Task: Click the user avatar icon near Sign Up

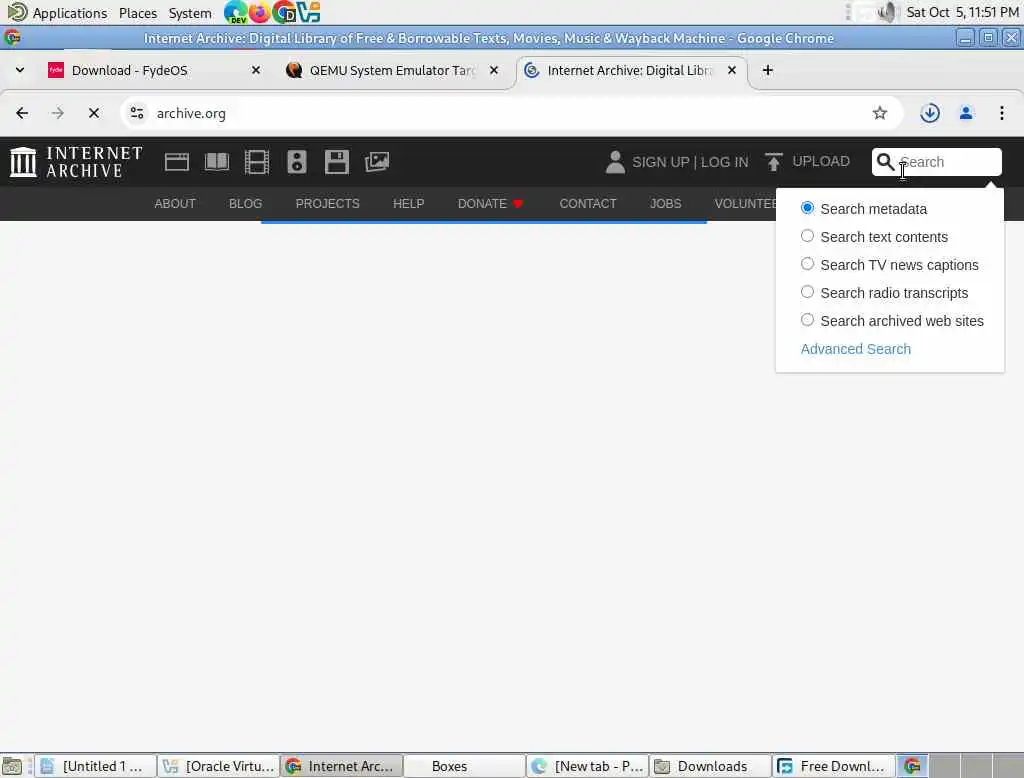Action: point(615,162)
